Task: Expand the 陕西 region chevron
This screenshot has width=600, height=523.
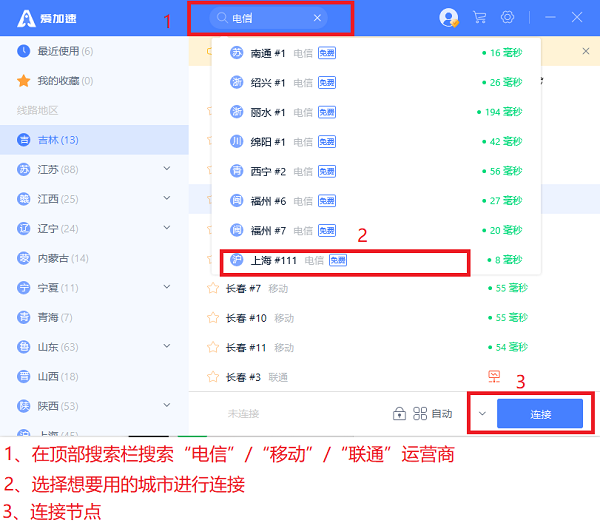Action: point(167,405)
